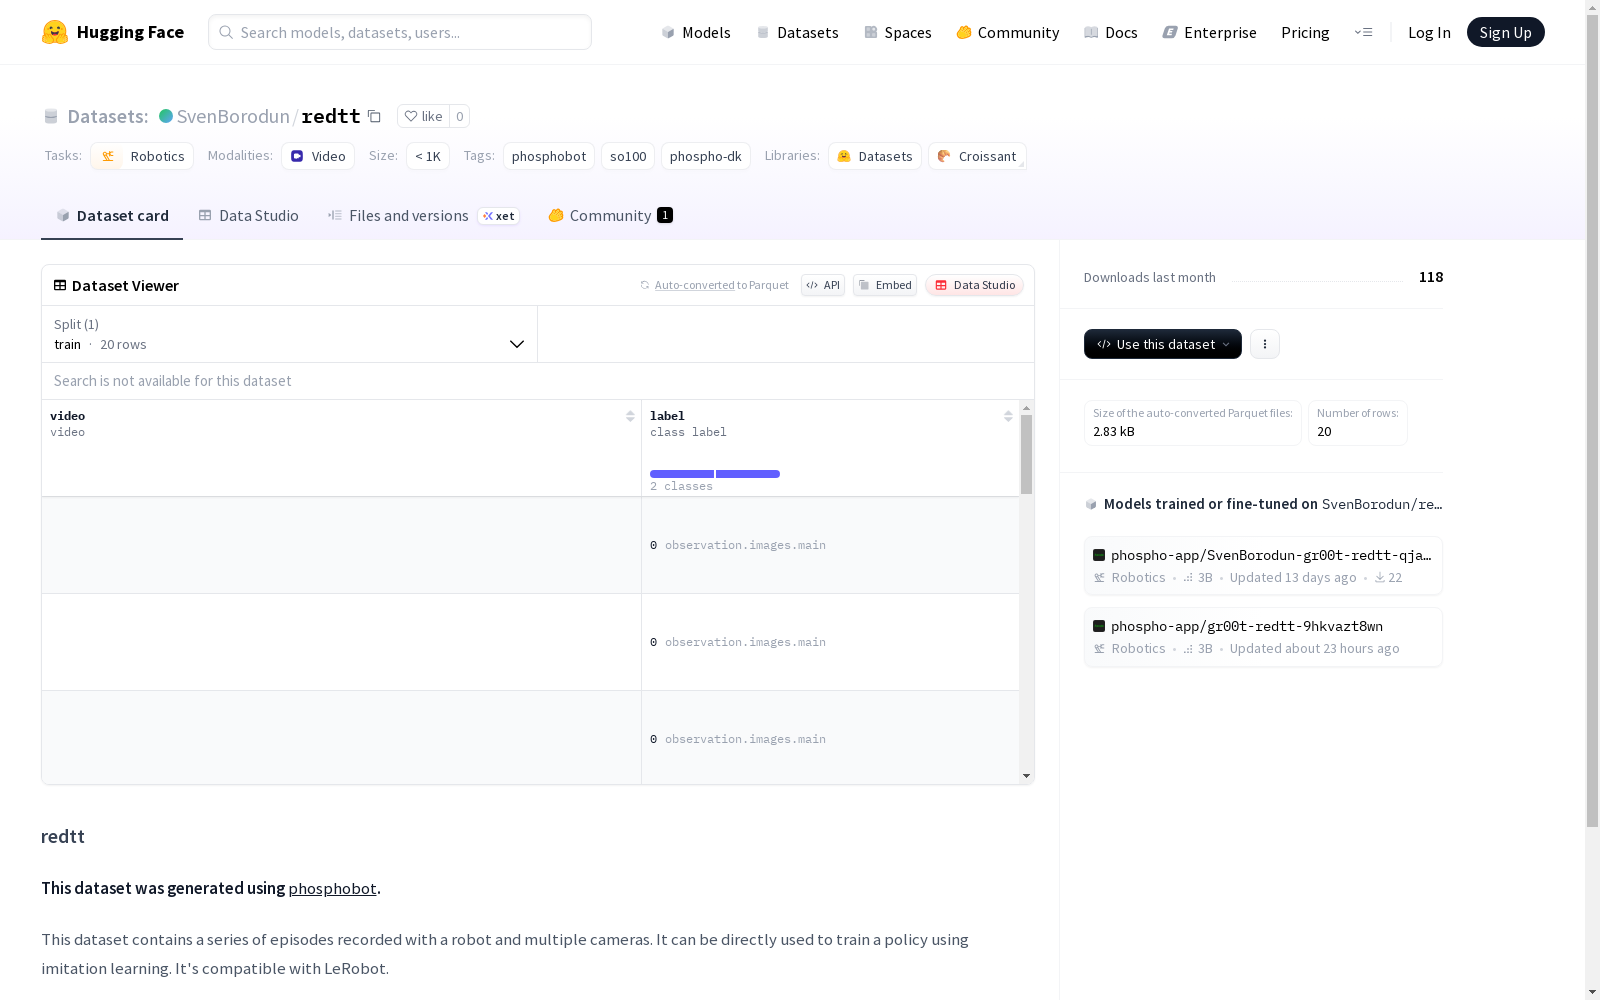This screenshot has height=1000, width=1600.
Task: Open Data Studio from viewer header
Action: coord(975,285)
